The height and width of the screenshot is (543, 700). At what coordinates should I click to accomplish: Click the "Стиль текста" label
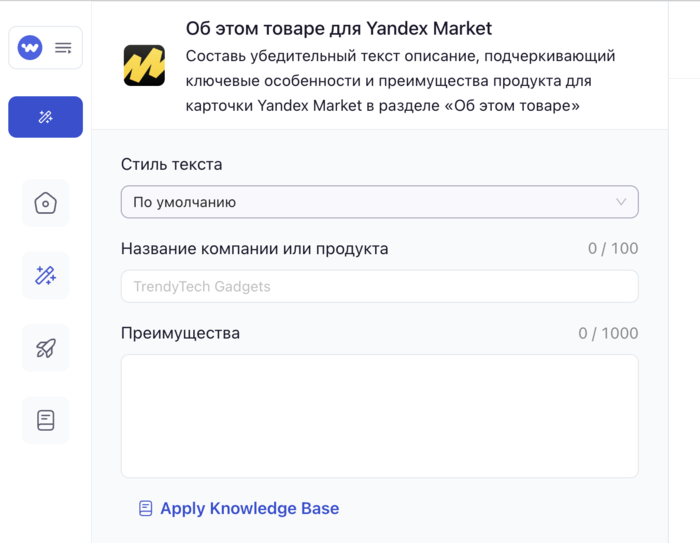coord(171,165)
